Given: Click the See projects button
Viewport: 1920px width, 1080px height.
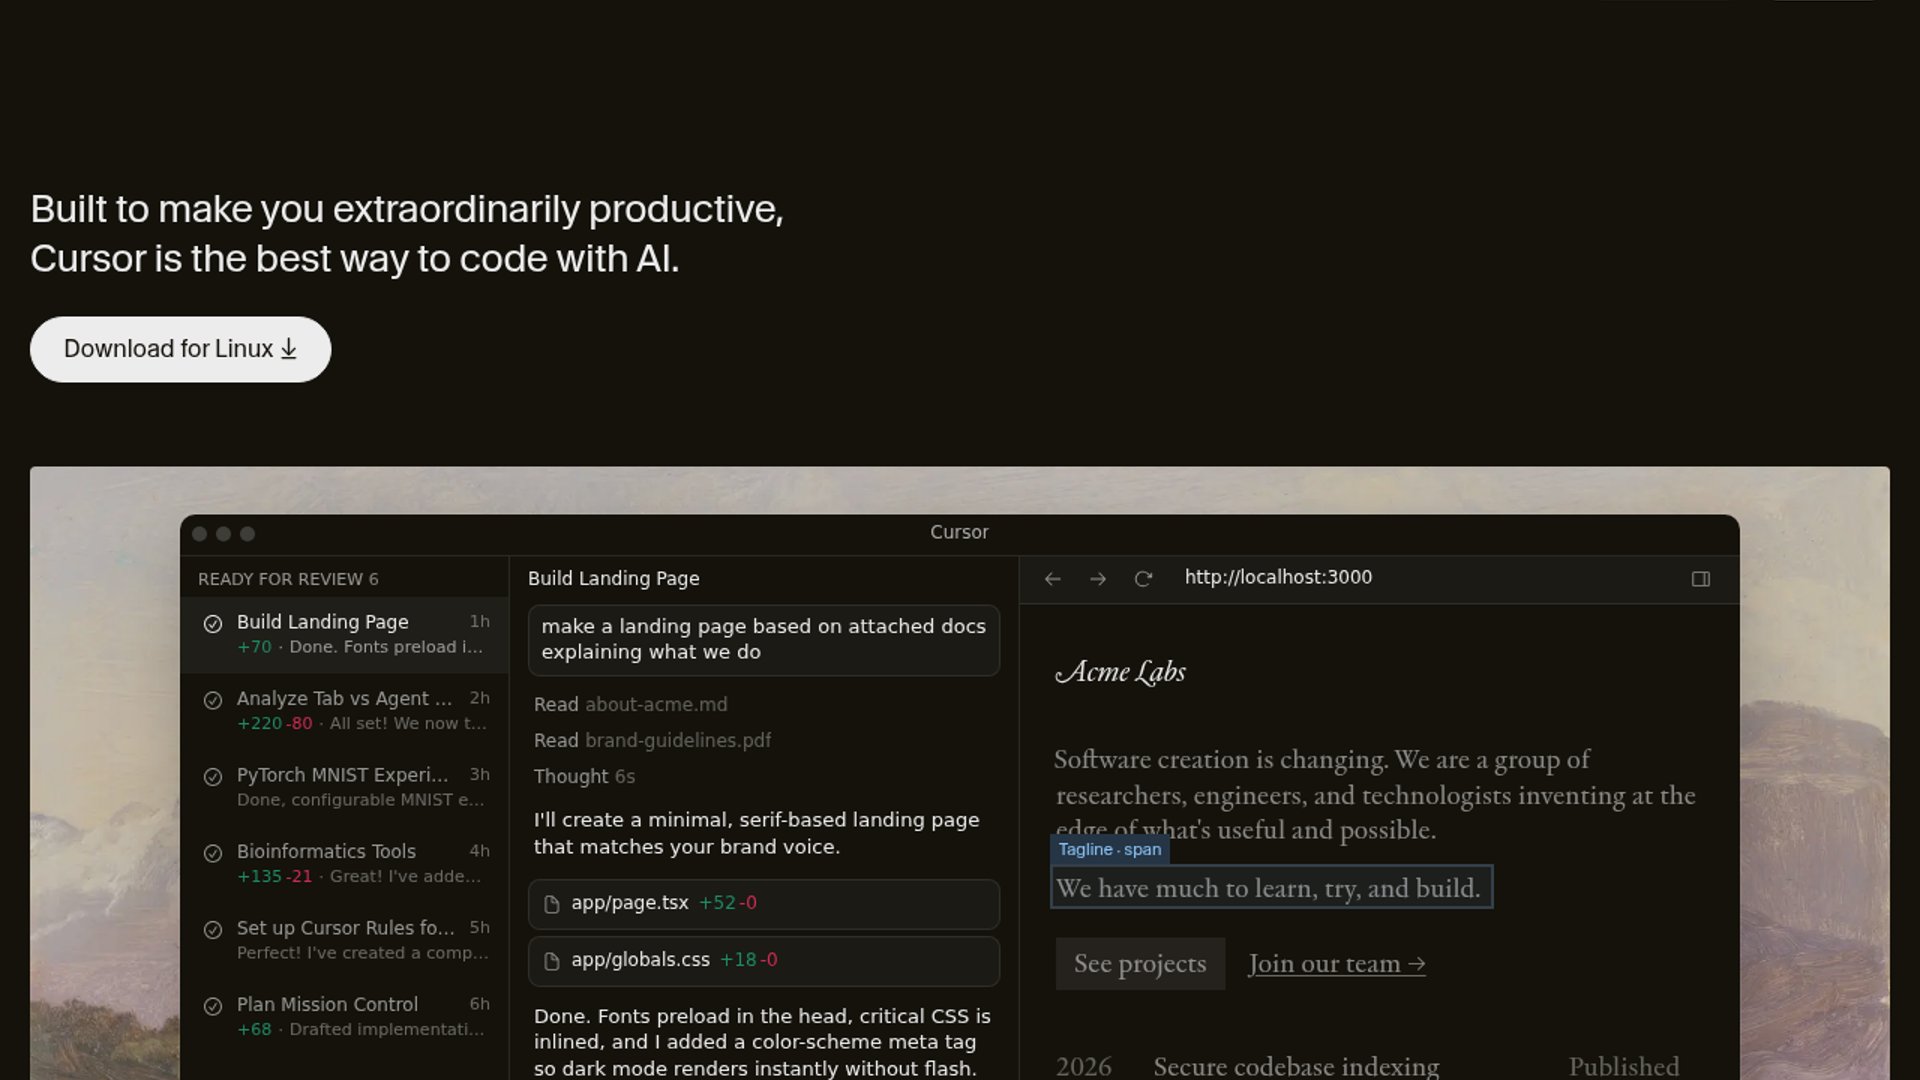Looking at the screenshot, I should coord(1140,964).
